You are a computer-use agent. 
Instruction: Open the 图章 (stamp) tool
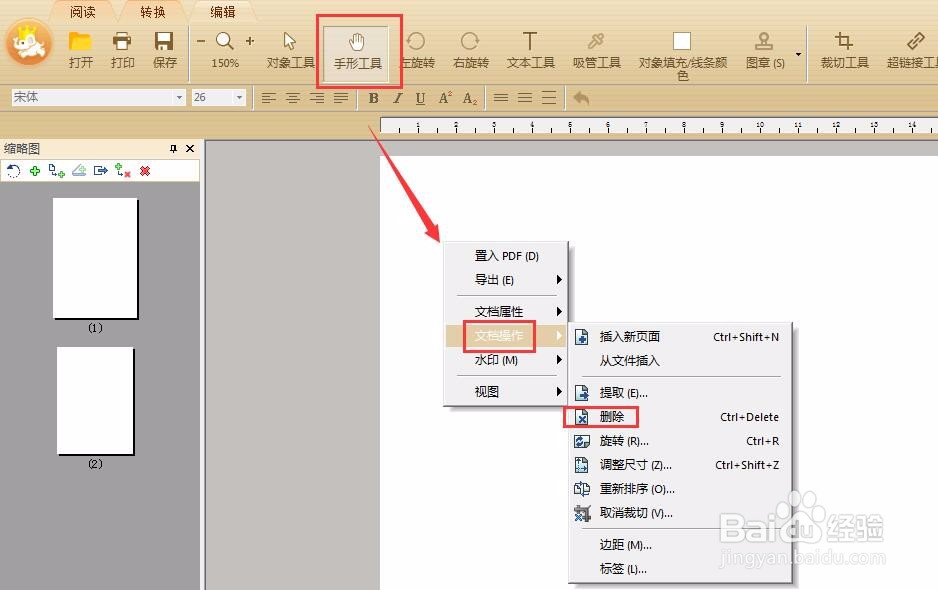pyautogui.click(x=763, y=50)
